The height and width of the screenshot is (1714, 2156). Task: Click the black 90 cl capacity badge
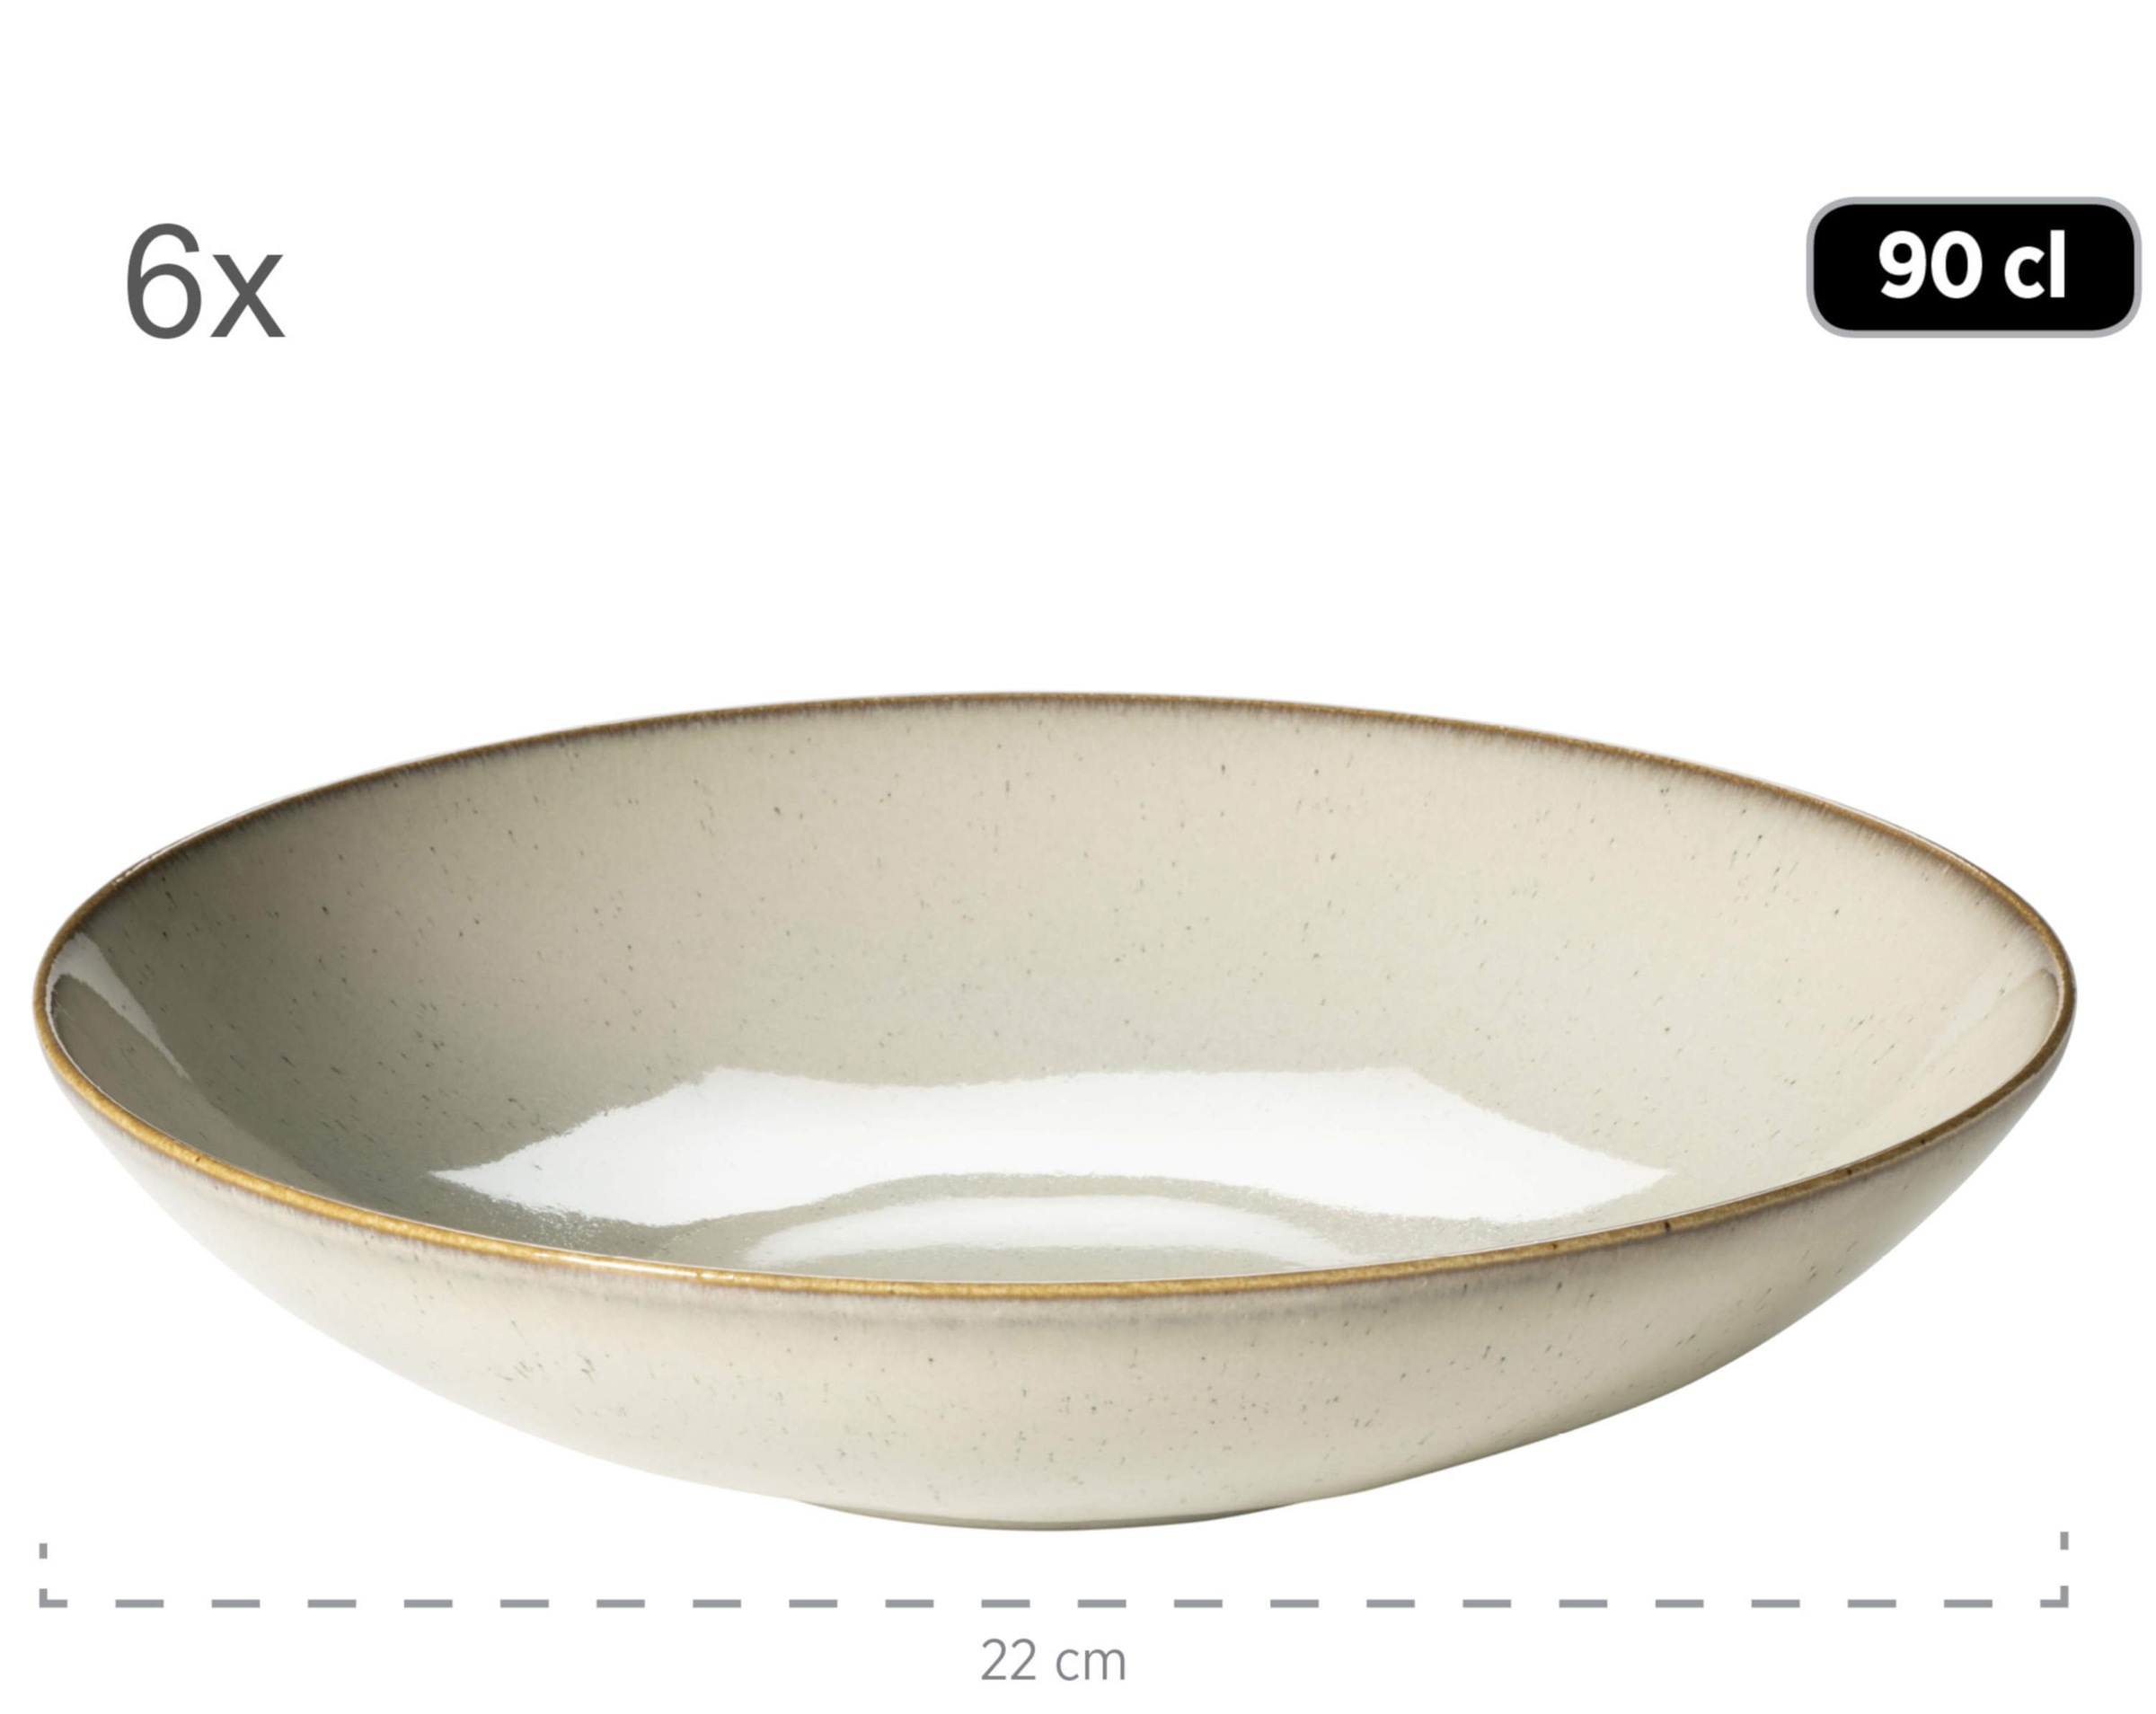click(1973, 267)
